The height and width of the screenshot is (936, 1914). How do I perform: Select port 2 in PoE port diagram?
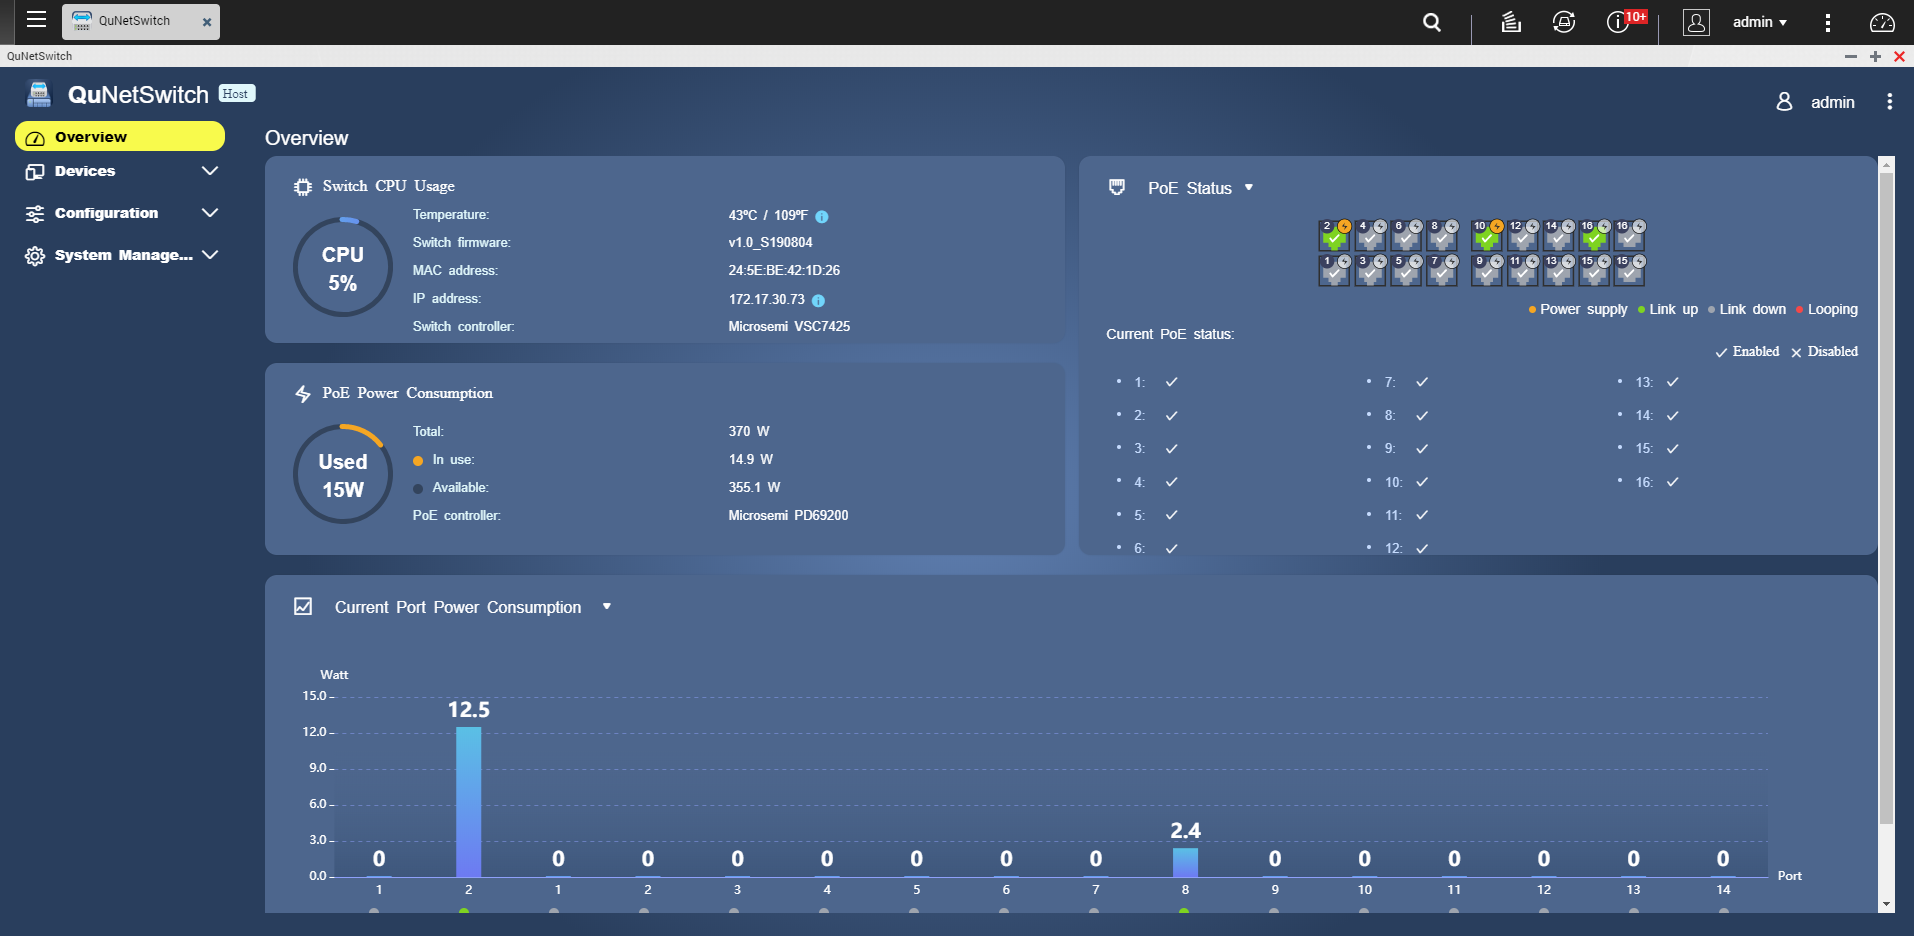(1334, 236)
